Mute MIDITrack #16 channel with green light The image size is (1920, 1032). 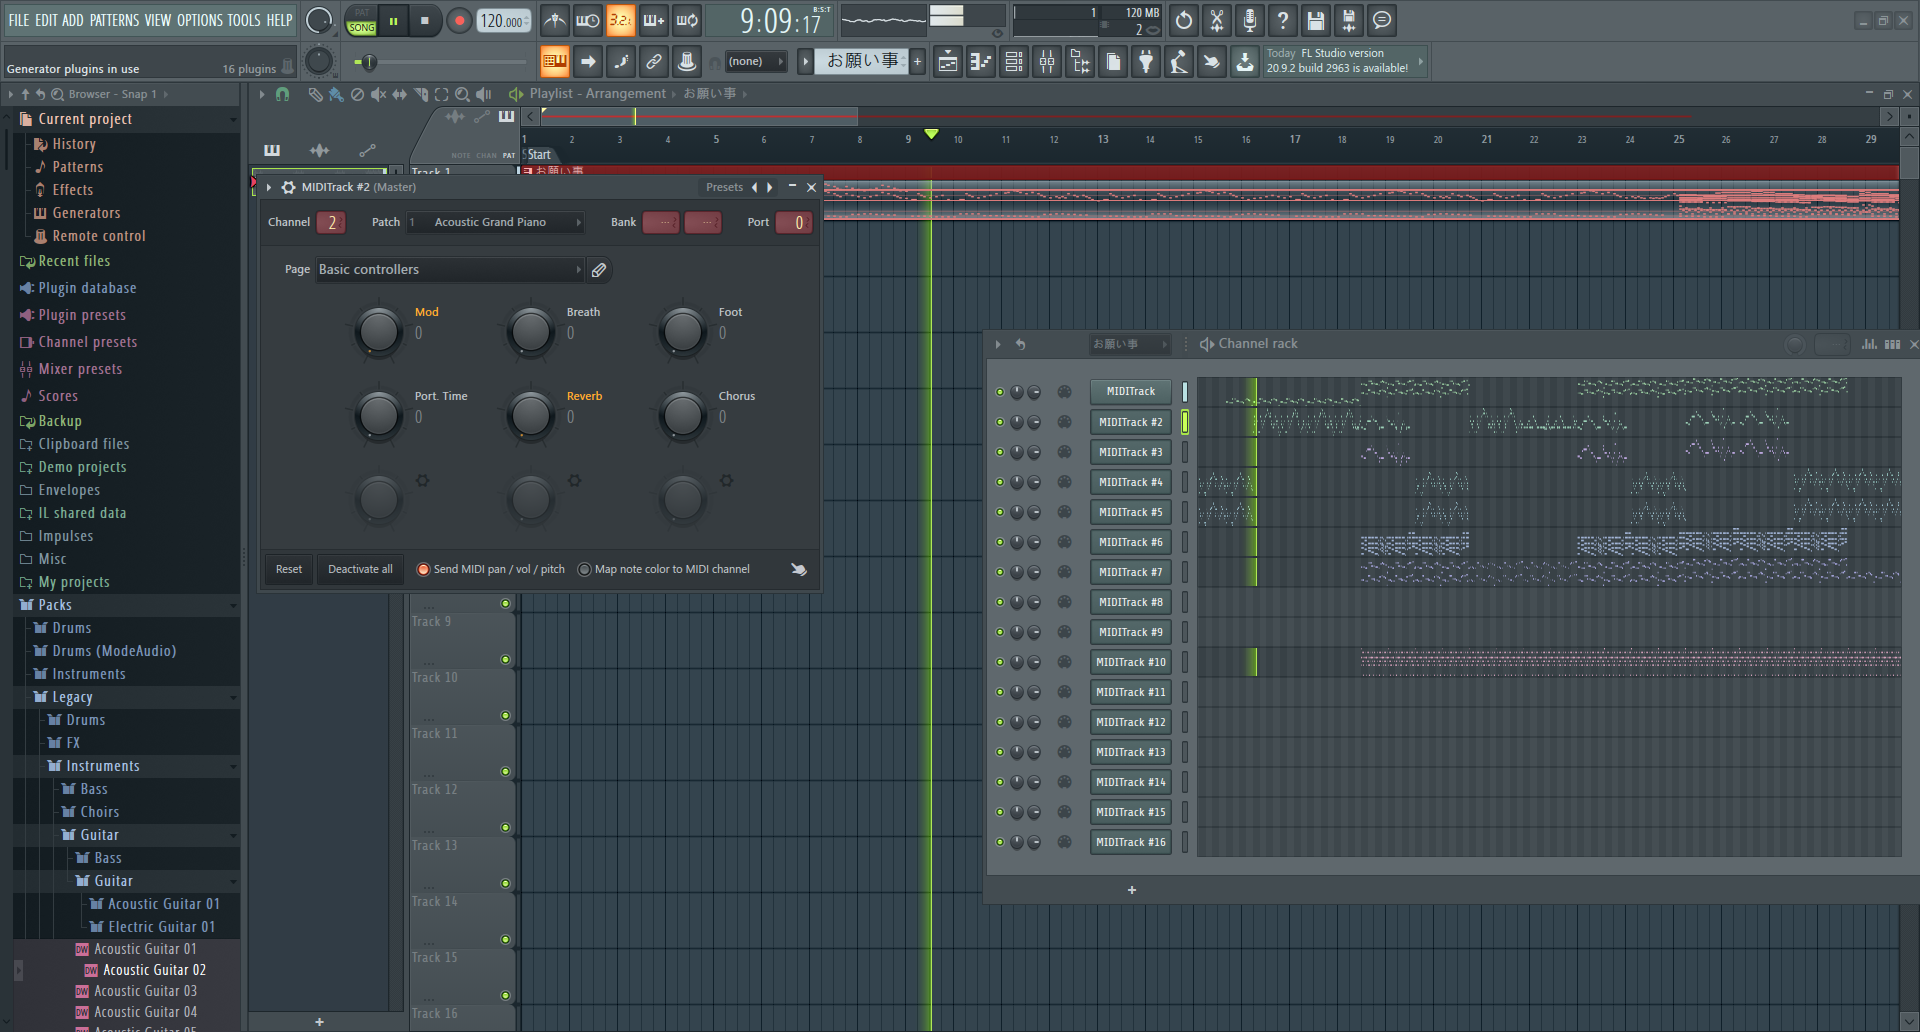coord(999,842)
